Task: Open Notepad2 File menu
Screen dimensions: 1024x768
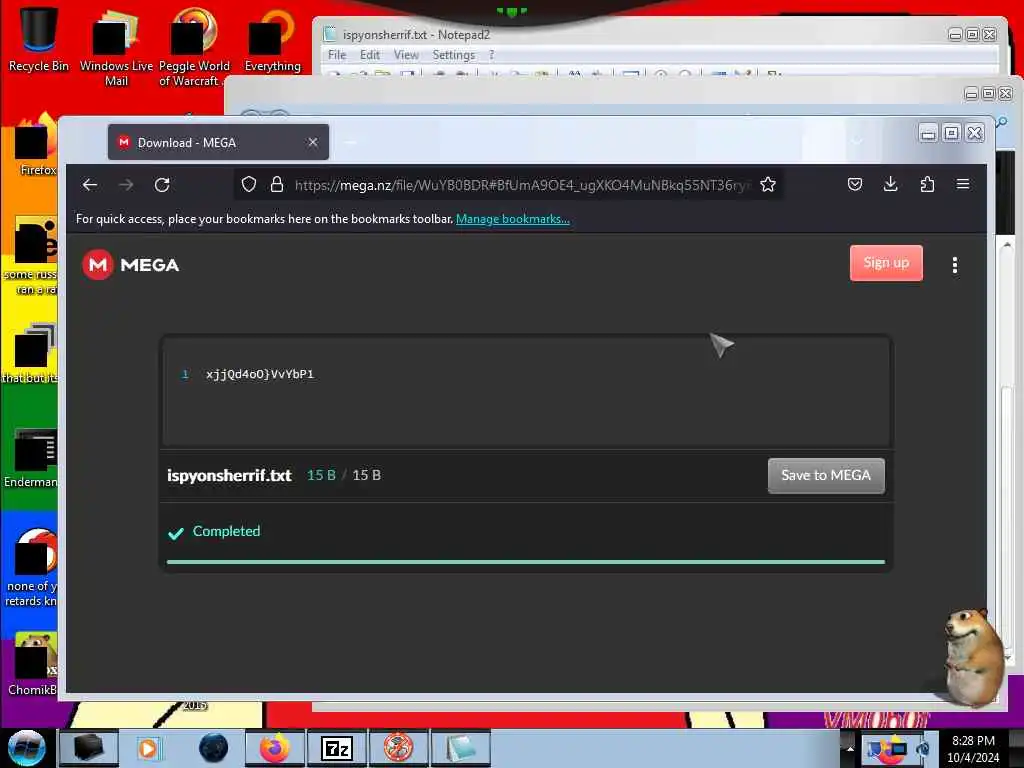Action: 337,55
